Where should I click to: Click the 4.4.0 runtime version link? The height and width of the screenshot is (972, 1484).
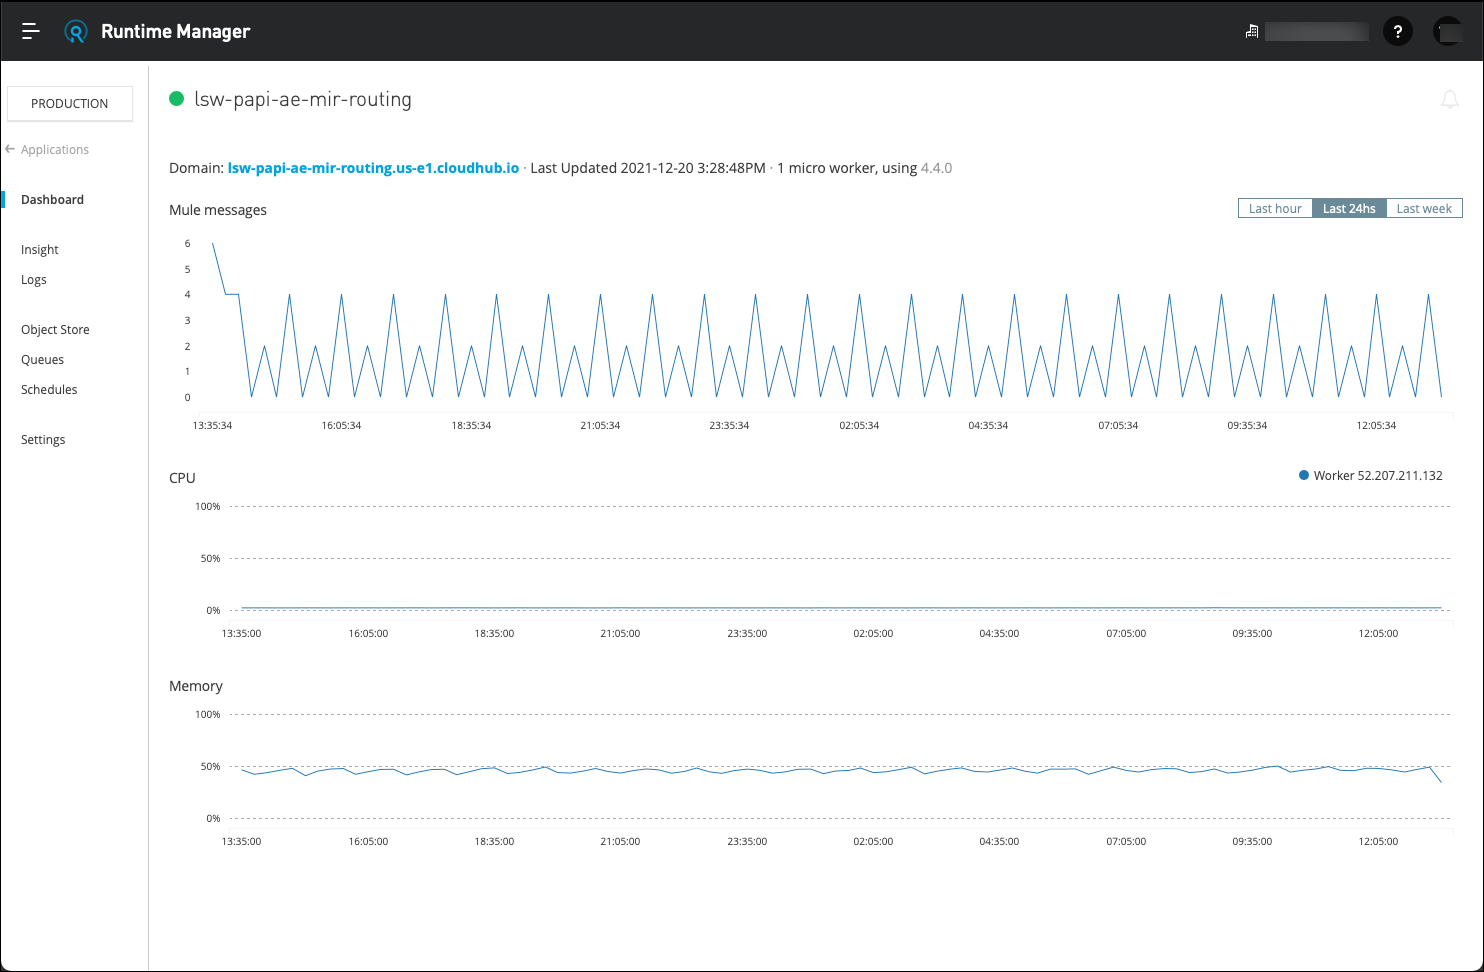[936, 168]
